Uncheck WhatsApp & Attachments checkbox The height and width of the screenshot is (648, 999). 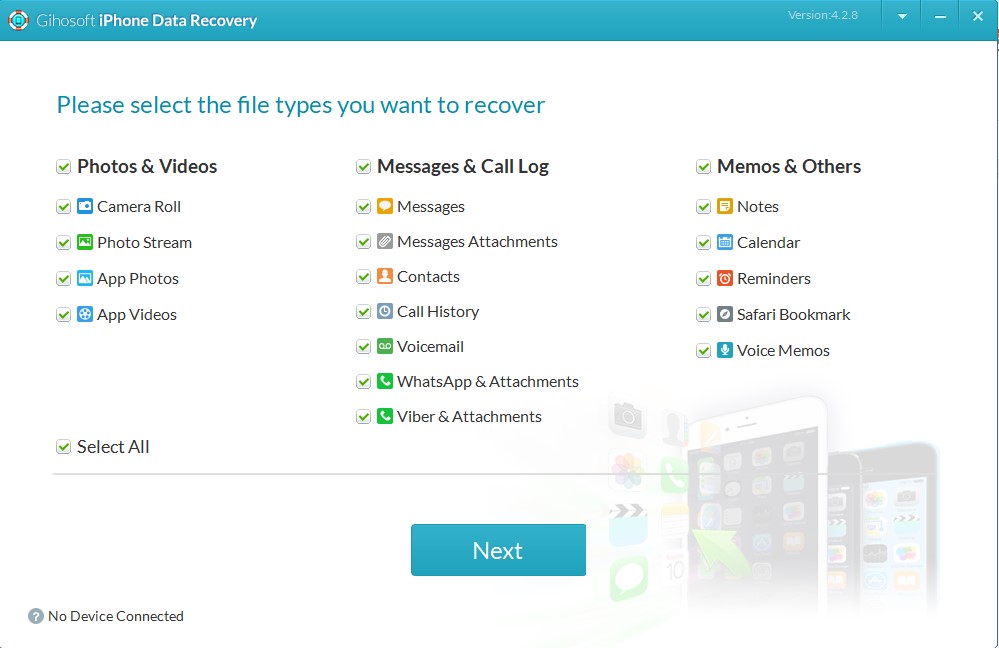click(x=363, y=382)
